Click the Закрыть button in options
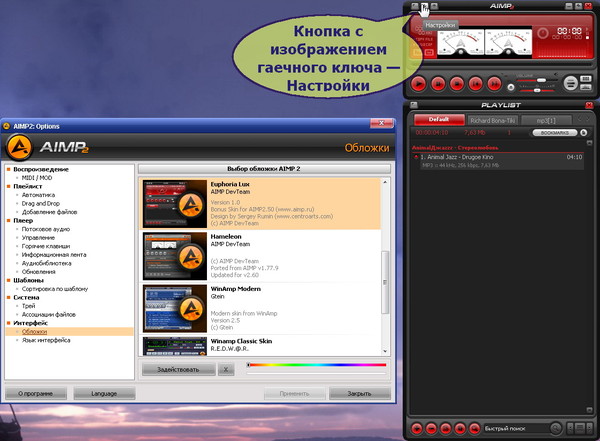Screen dimensions: 600x441 coord(360,394)
